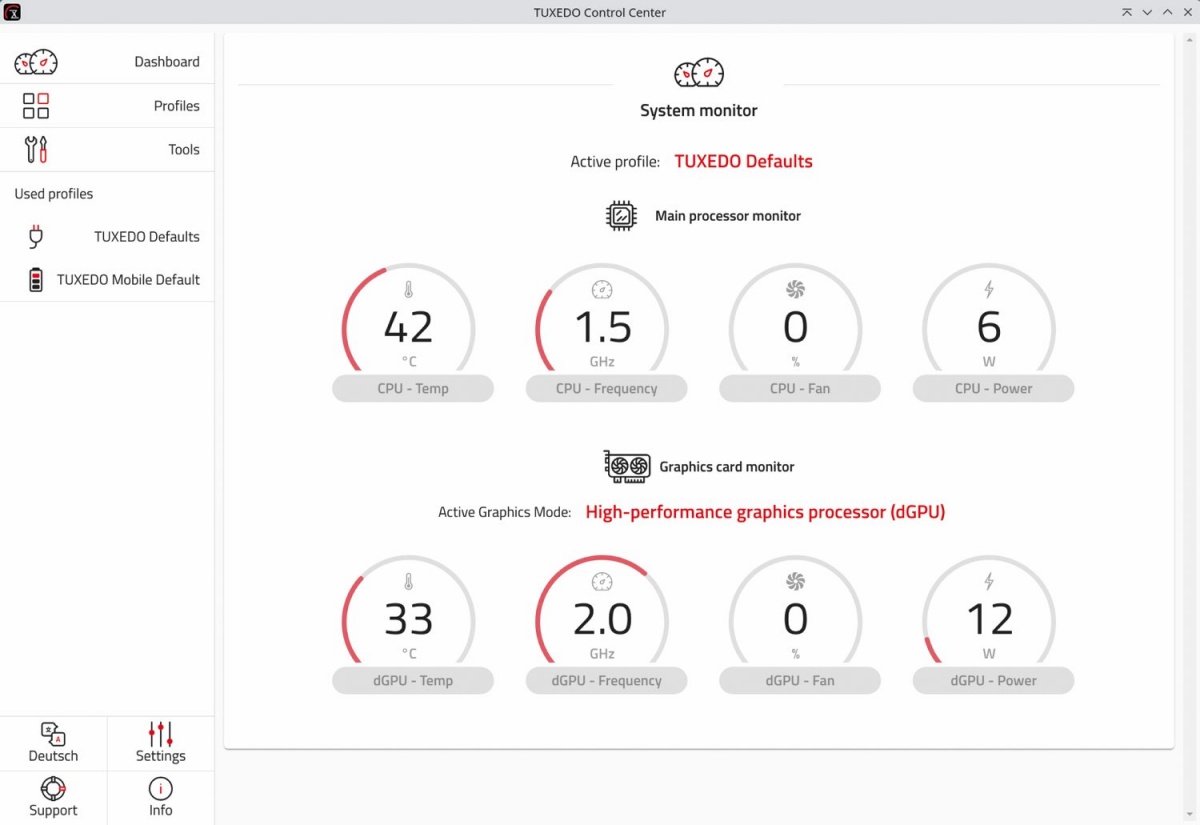Click the 1.5 GHz CPU frequency value

603,328
